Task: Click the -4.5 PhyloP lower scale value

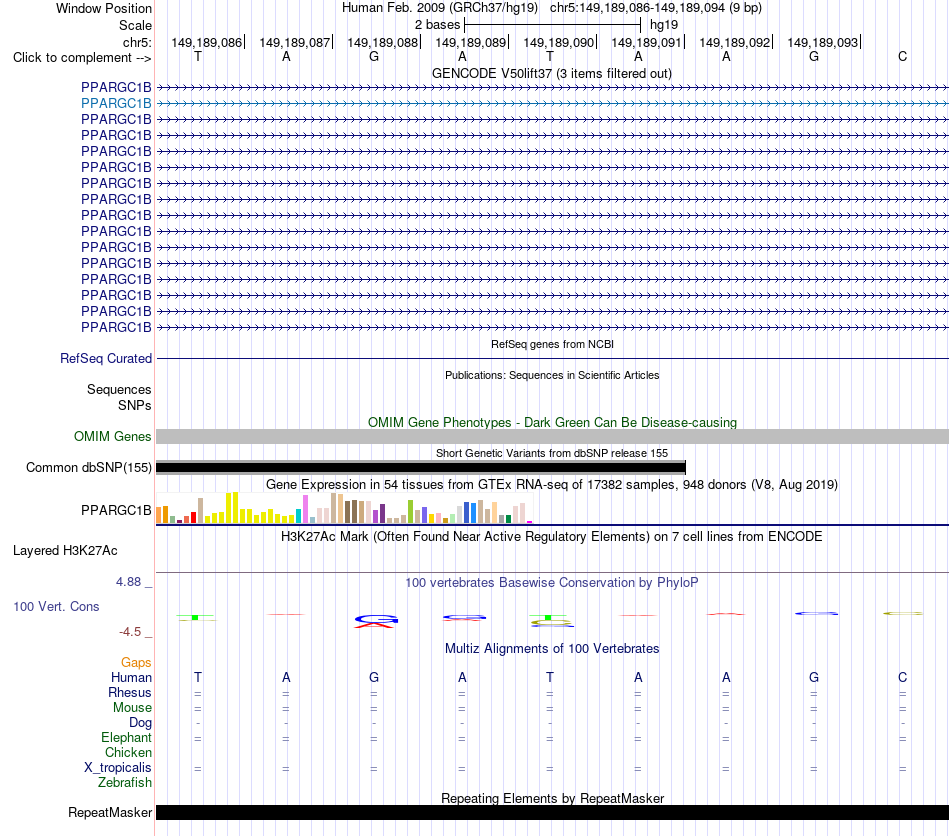Action: pyautogui.click(x=130, y=632)
